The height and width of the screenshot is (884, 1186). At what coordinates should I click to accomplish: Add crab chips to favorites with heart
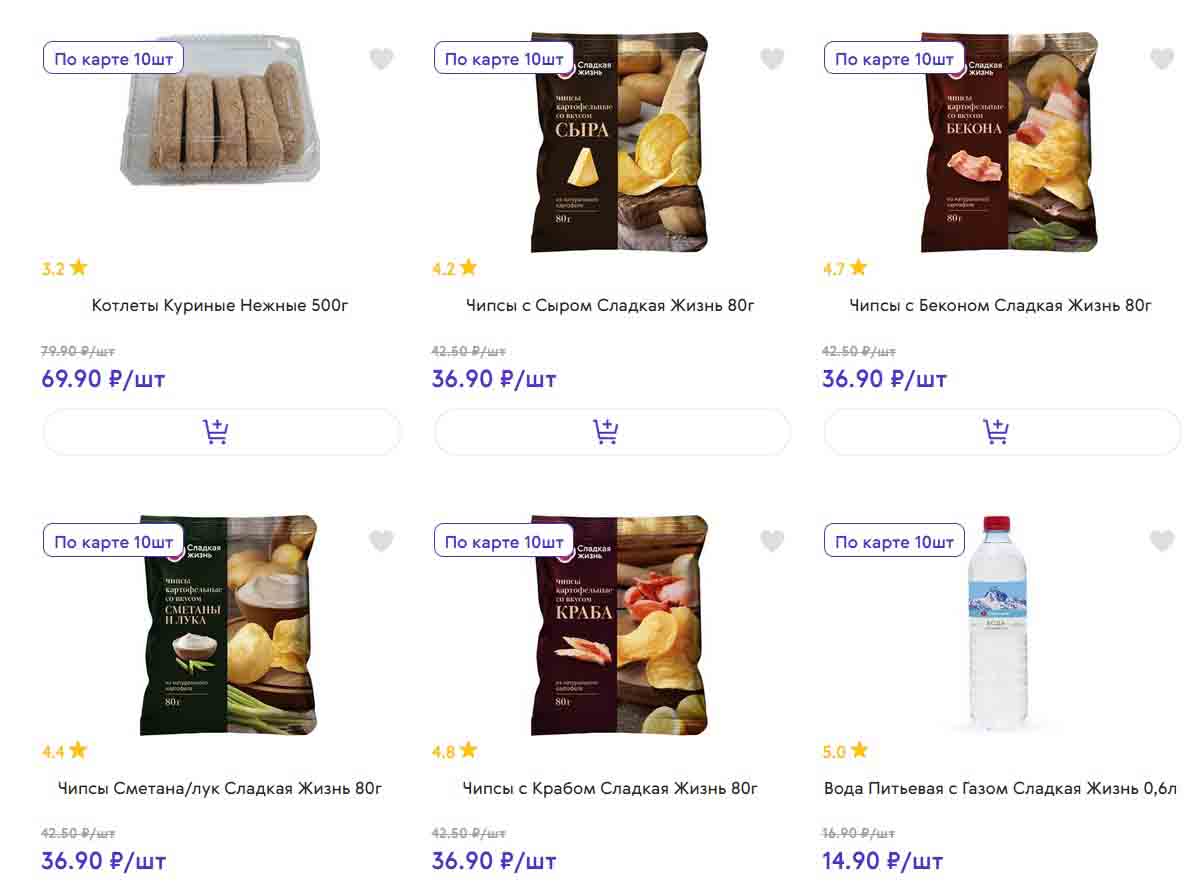(x=772, y=541)
